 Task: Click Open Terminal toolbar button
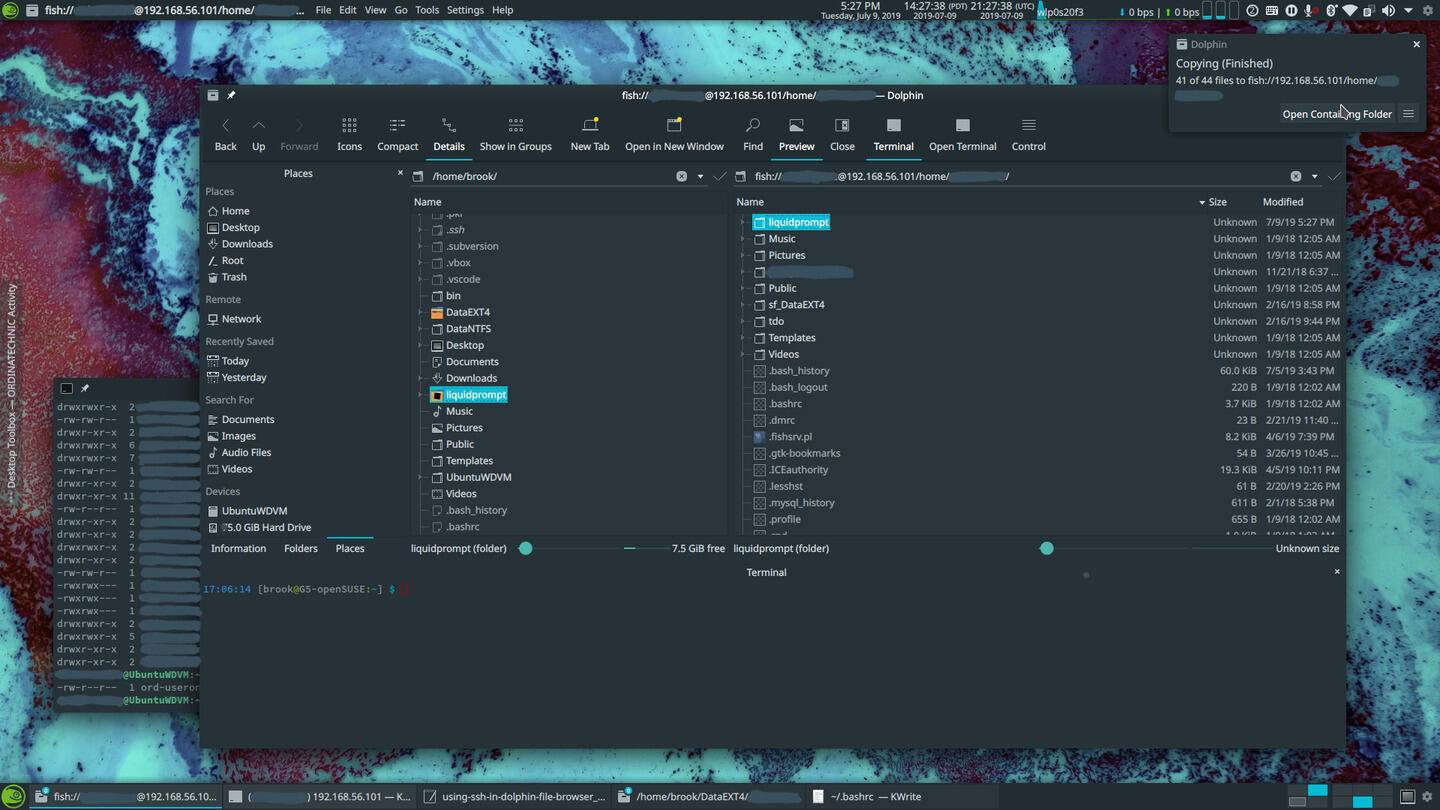click(x=962, y=134)
